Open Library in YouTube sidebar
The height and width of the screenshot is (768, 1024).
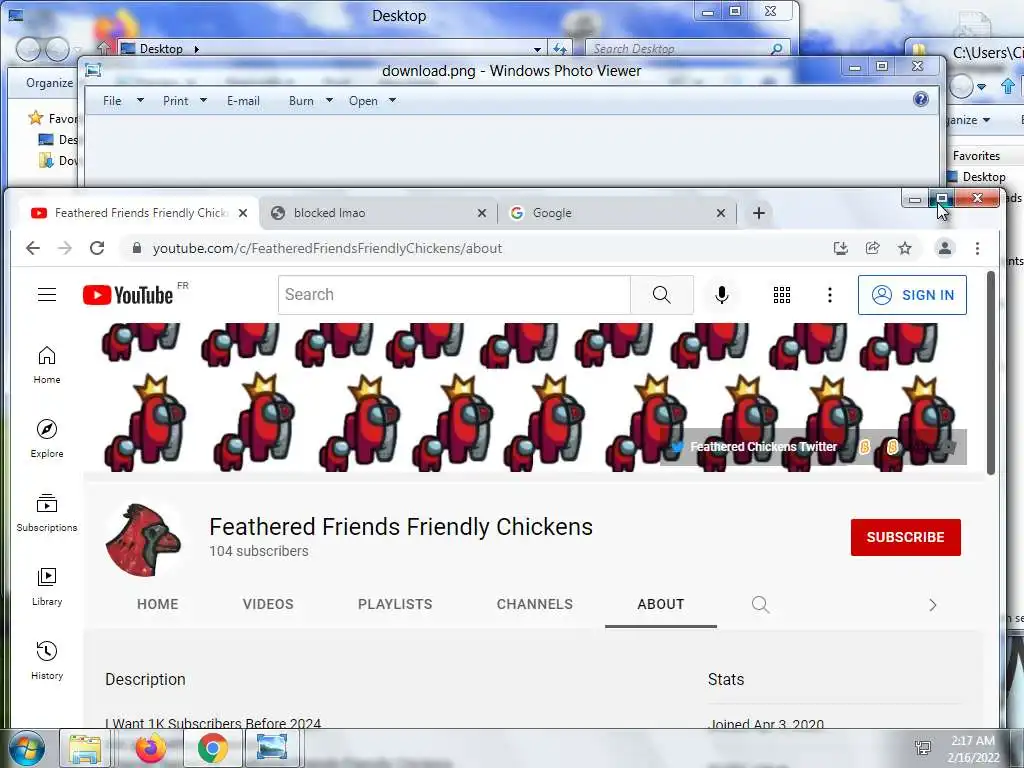(x=47, y=587)
